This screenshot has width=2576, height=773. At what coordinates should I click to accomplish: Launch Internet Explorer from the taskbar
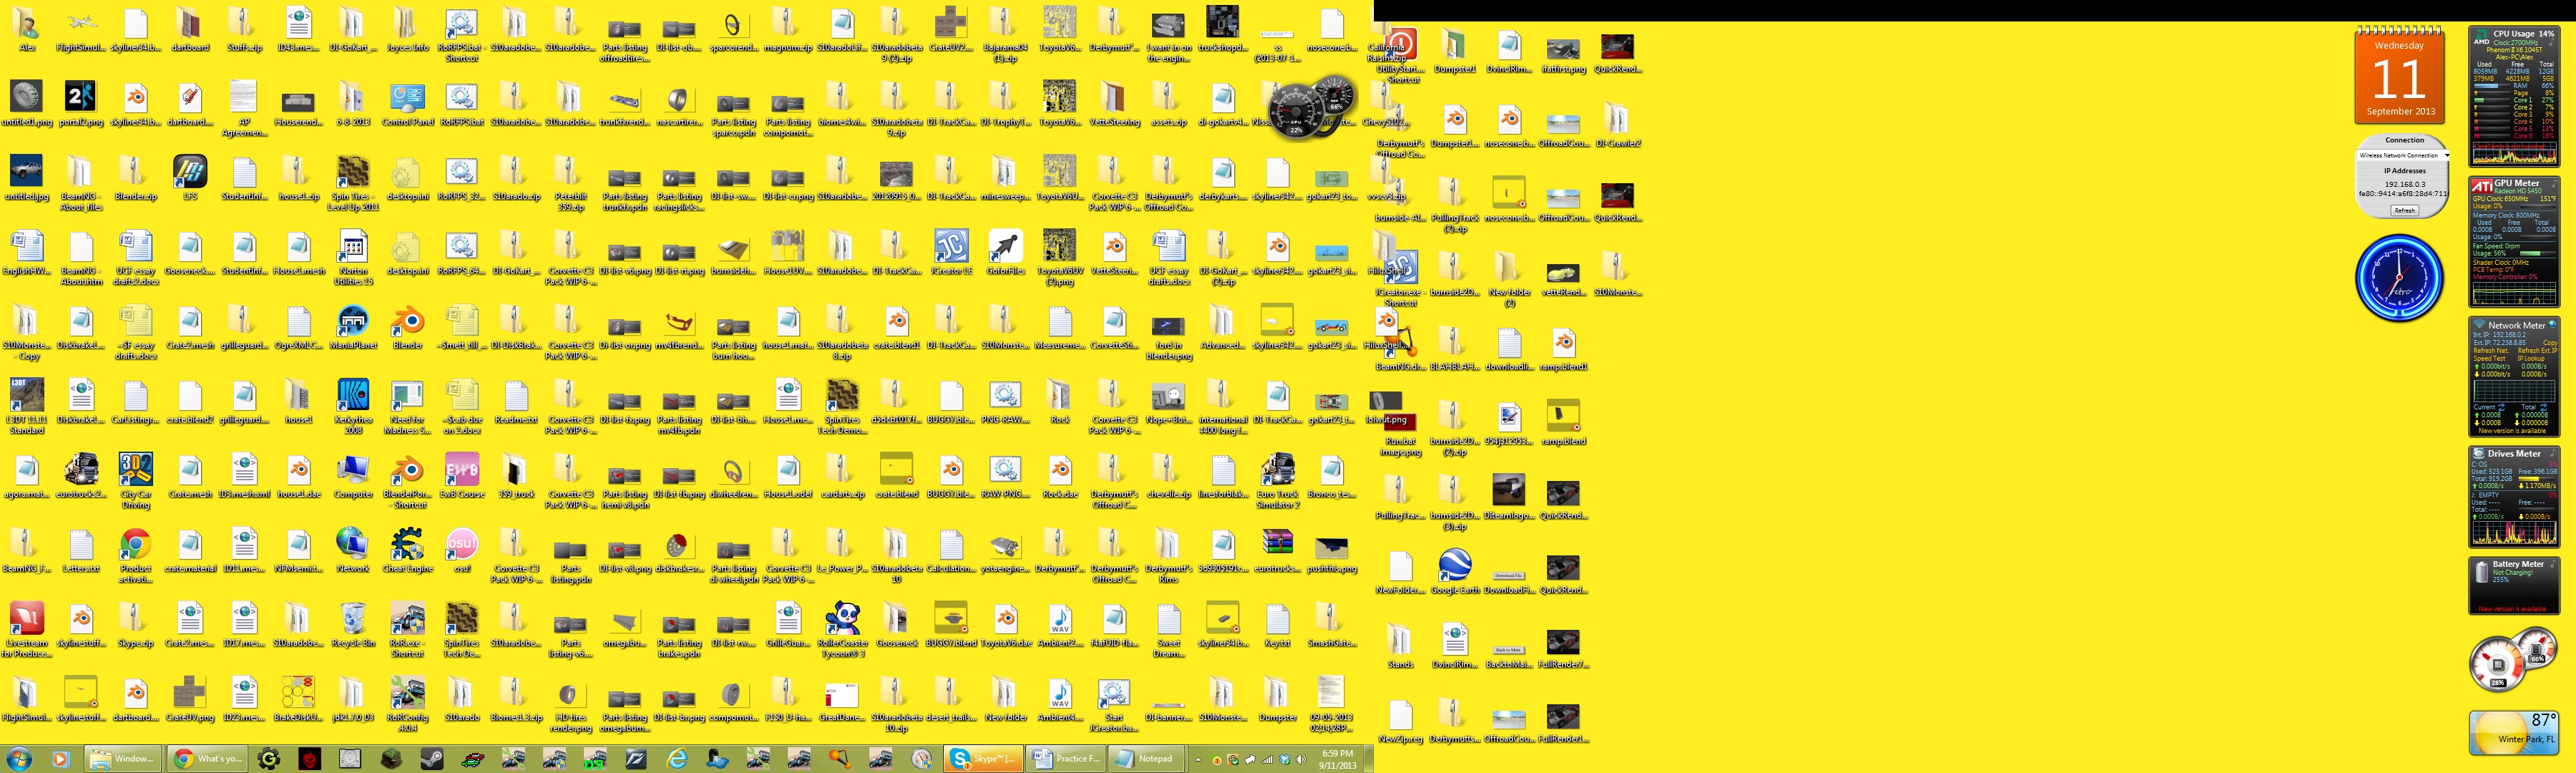(x=677, y=759)
